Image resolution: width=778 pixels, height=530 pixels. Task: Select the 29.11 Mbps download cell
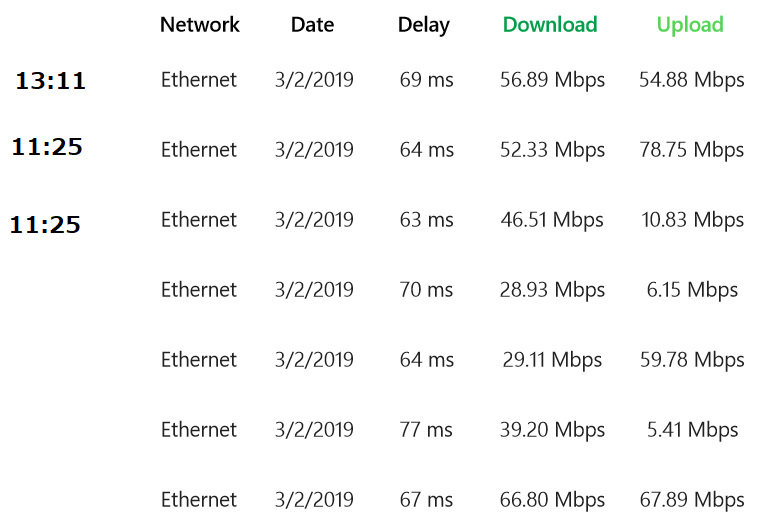pyautogui.click(x=552, y=360)
